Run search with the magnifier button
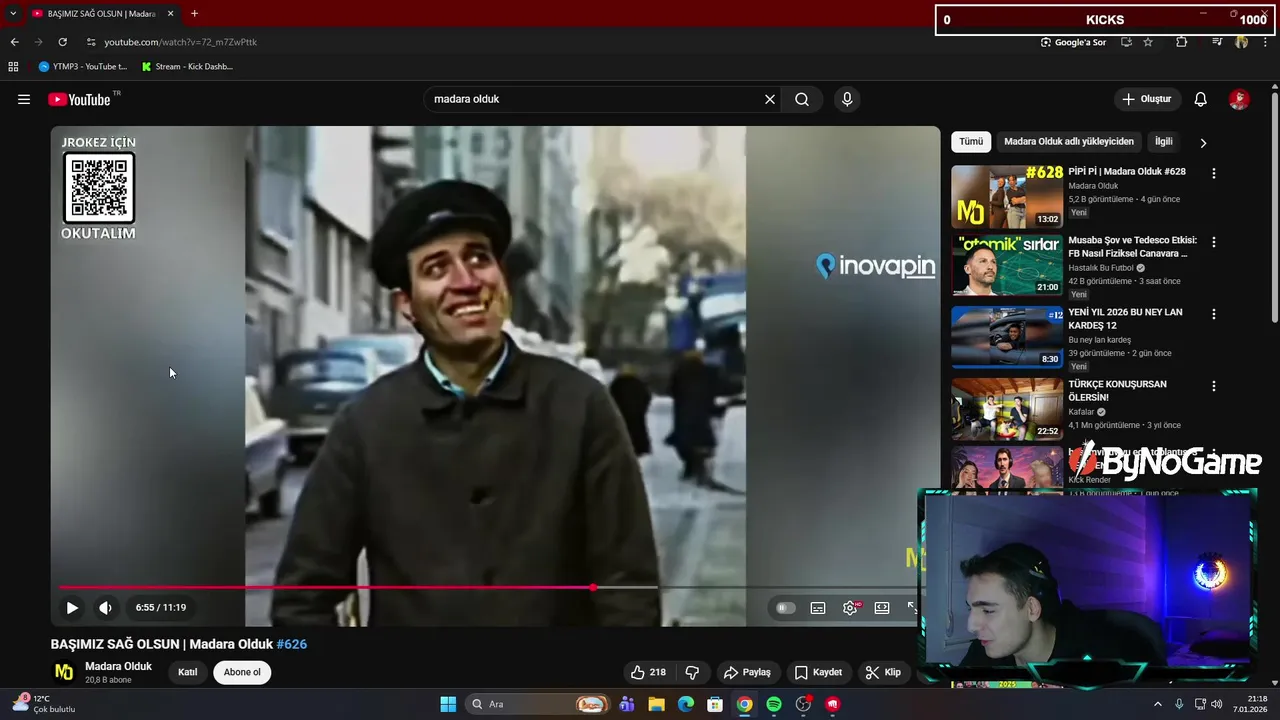Screen dimensions: 1280x720 tap(802, 99)
